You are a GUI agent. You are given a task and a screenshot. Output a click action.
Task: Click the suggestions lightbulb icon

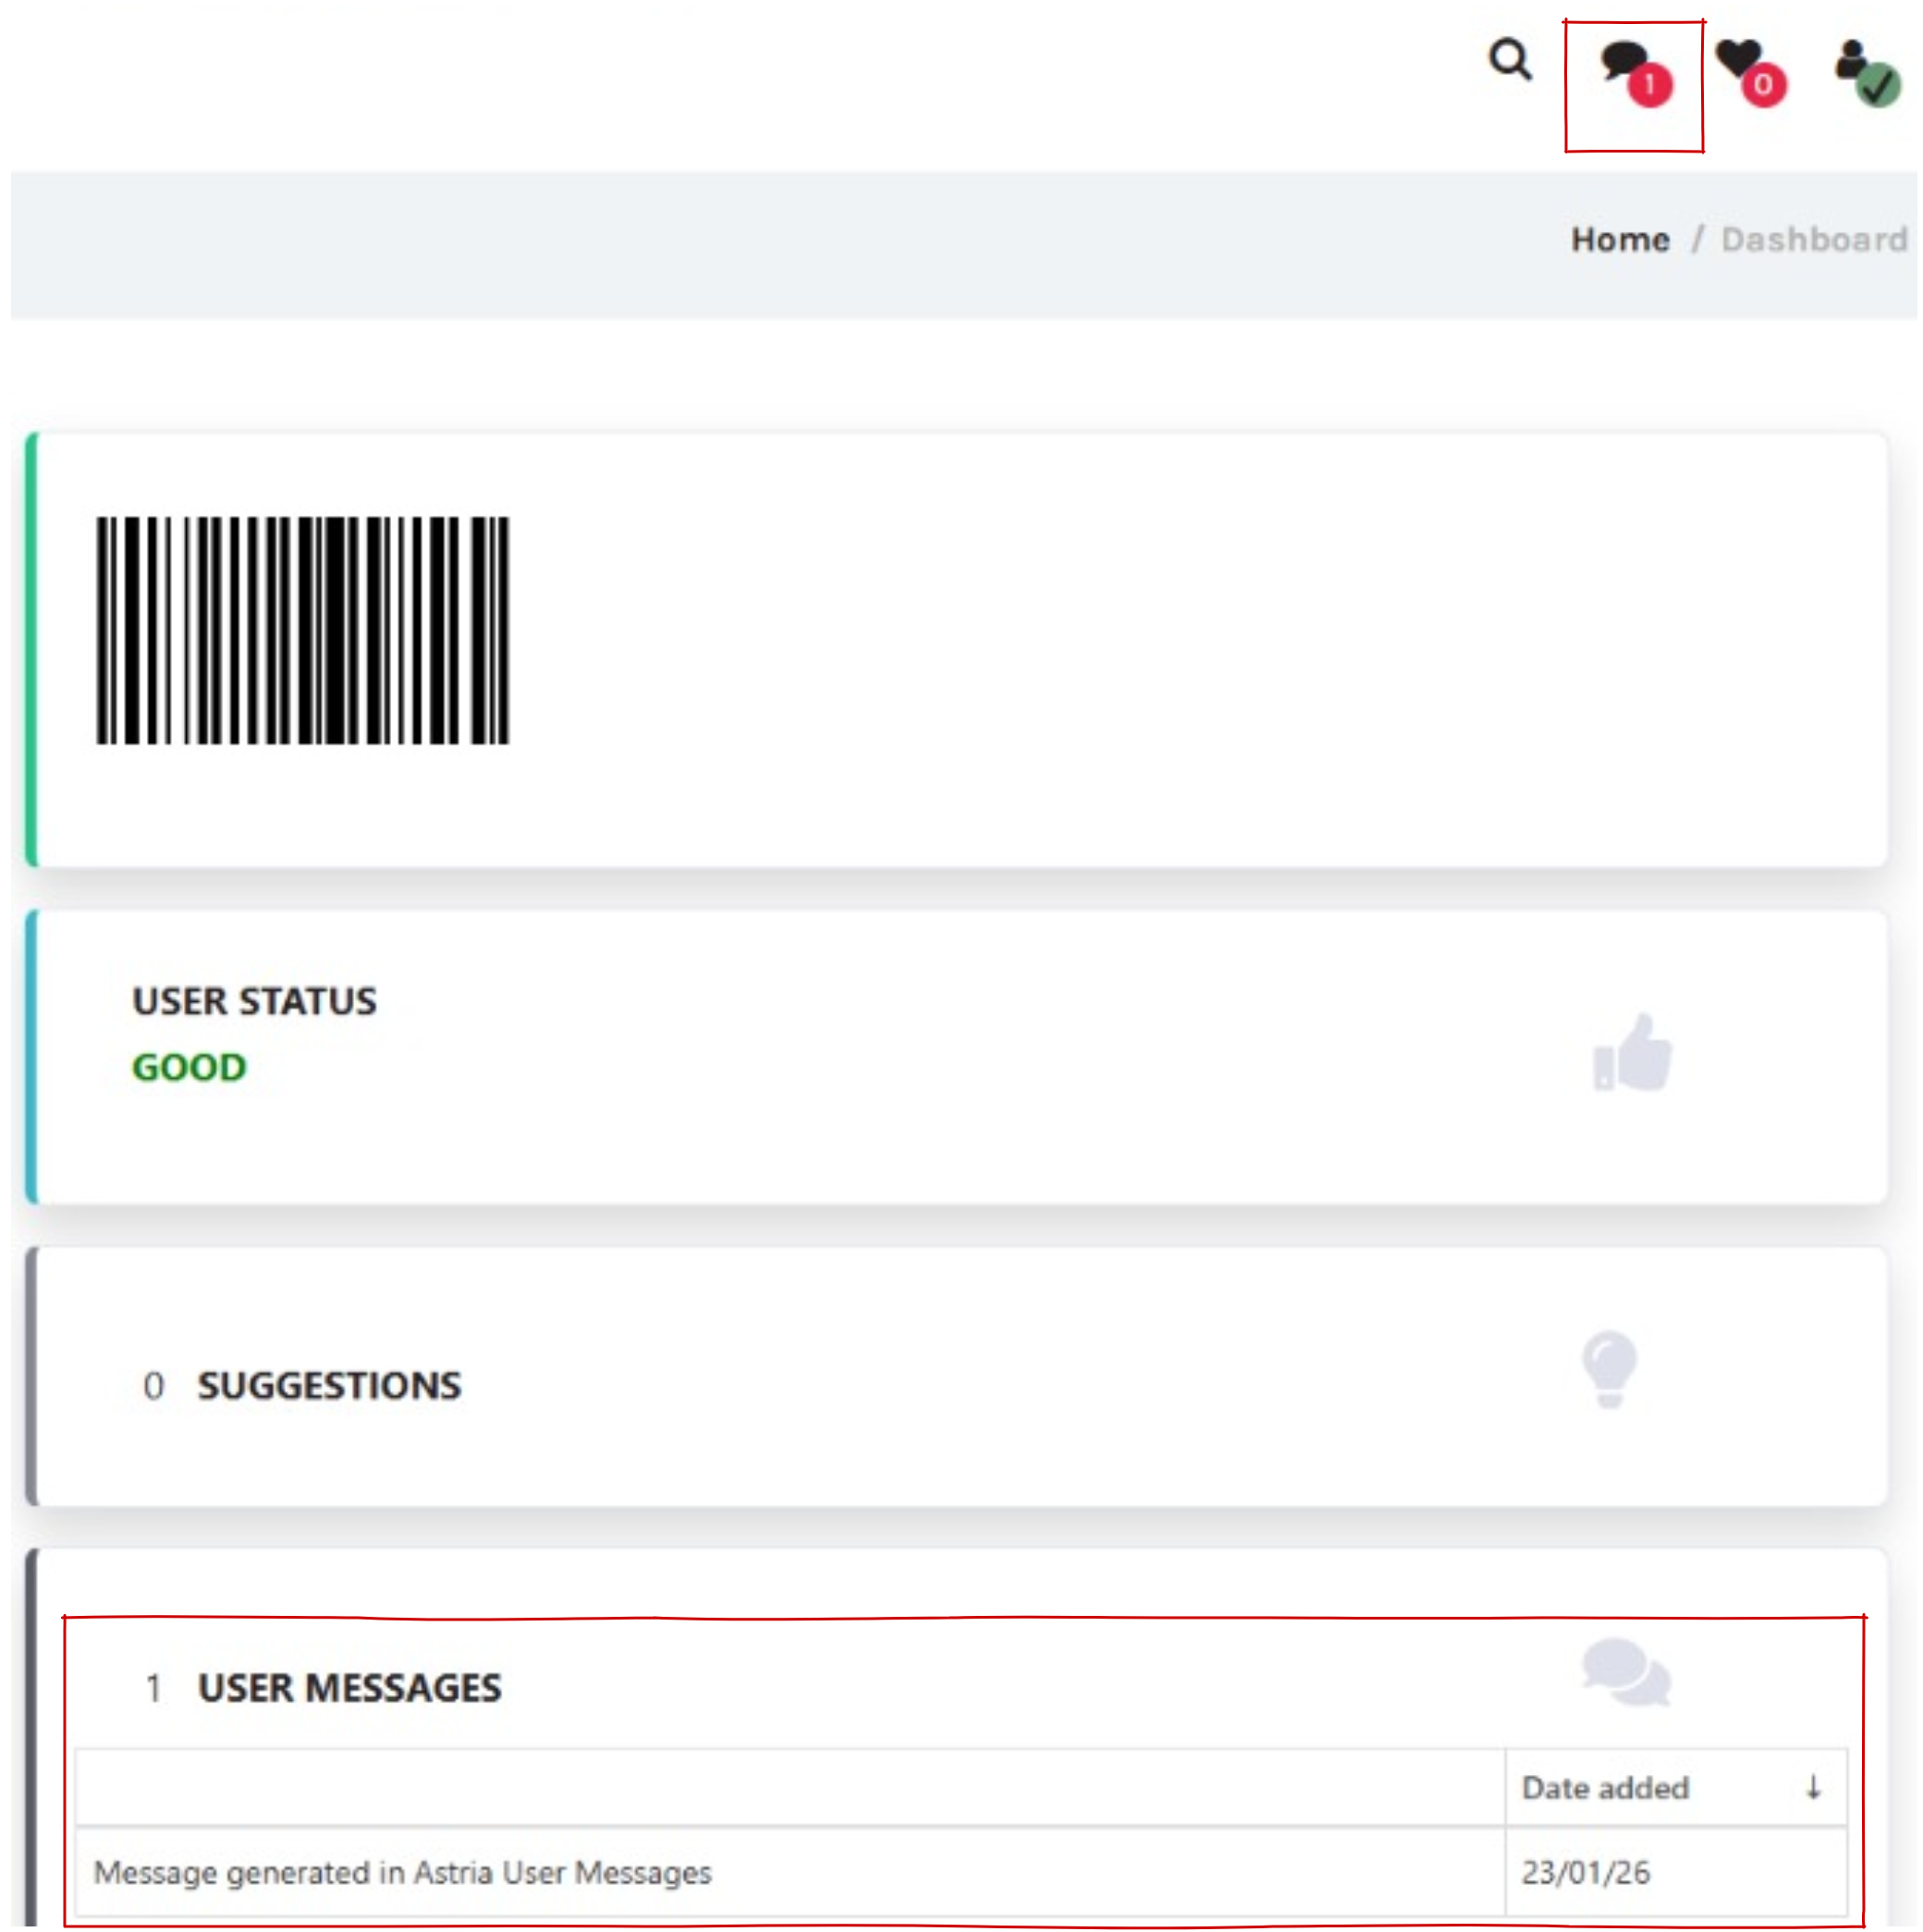pos(1609,1368)
